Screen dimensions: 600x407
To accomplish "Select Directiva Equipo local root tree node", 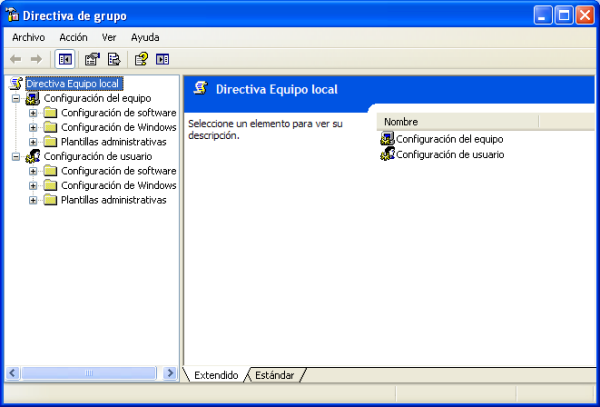I will 73,84.
